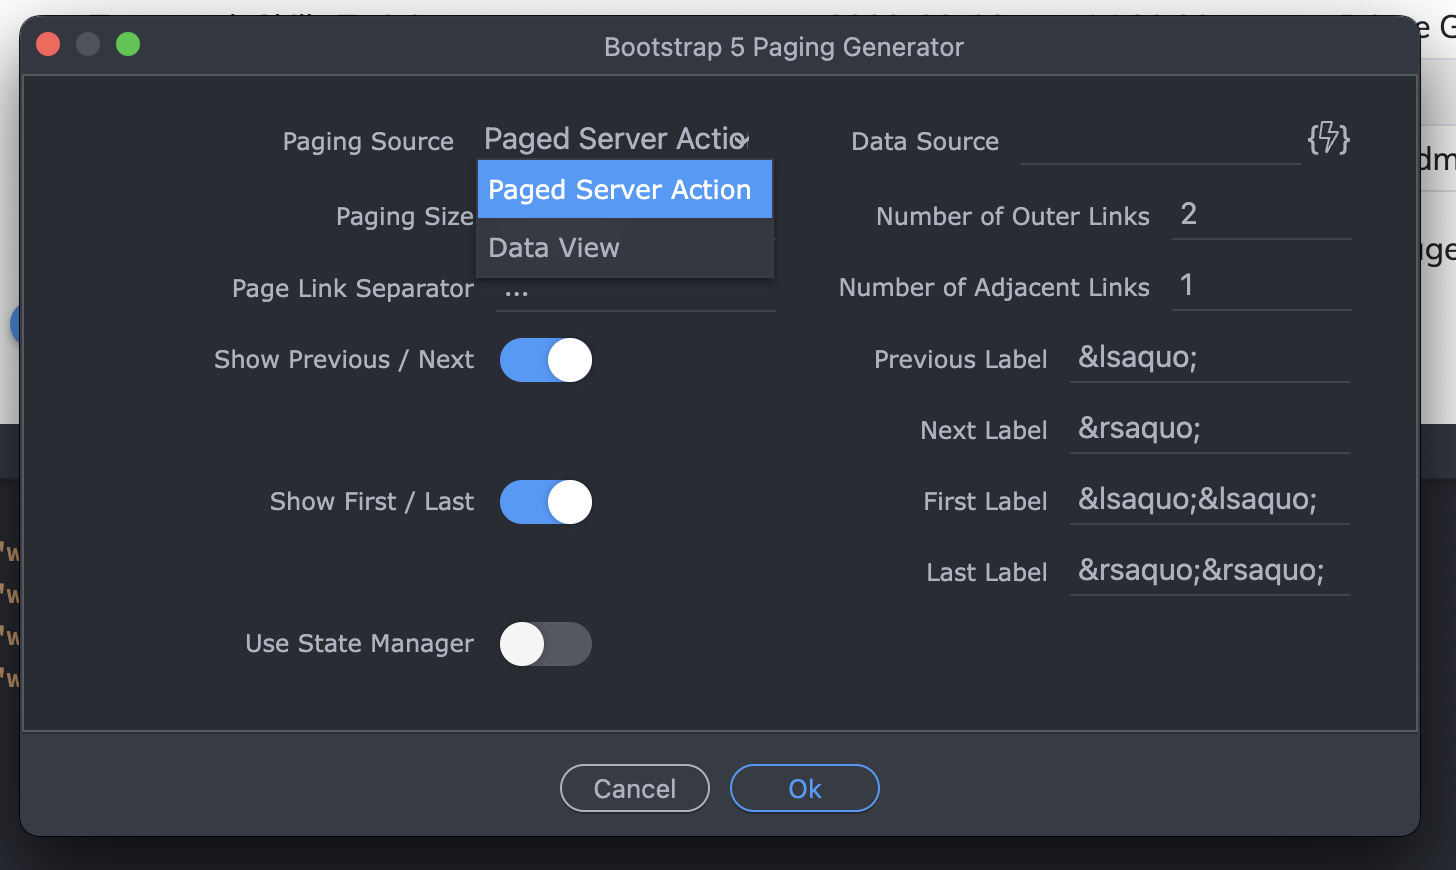Turn off Show First / Last
The width and height of the screenshot is (1456, 870).
(x=545, y=502)
